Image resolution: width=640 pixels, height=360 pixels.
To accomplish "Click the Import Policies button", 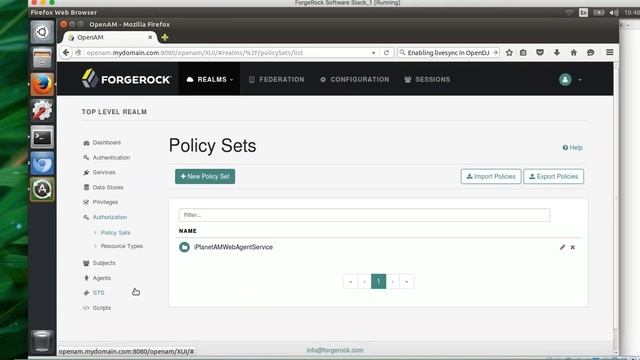I will click(491, 176).
